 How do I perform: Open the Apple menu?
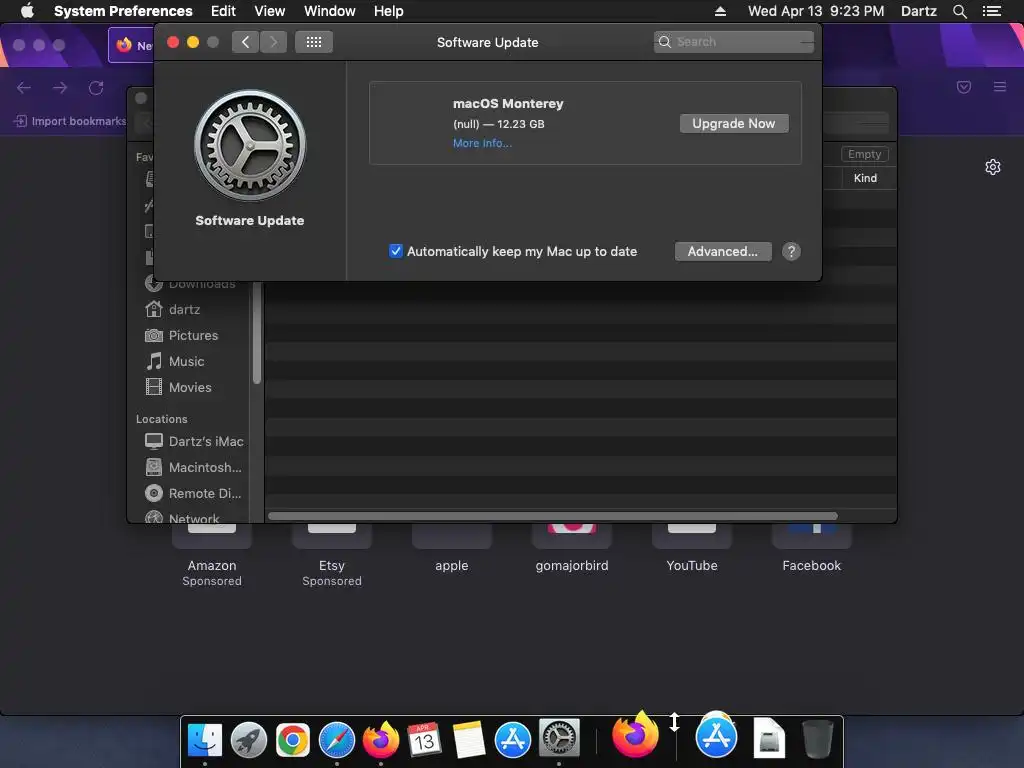click(x=27, y=11)
